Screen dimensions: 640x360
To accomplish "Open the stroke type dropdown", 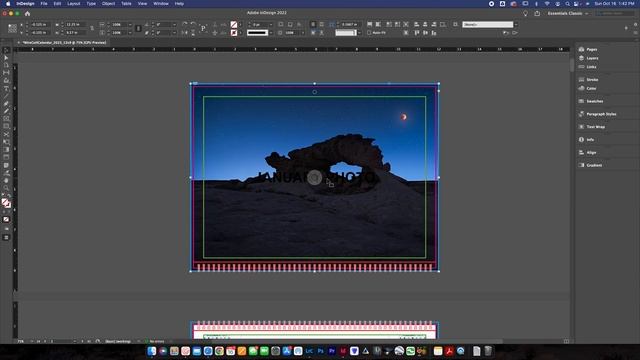I will (x=271, y=33).
